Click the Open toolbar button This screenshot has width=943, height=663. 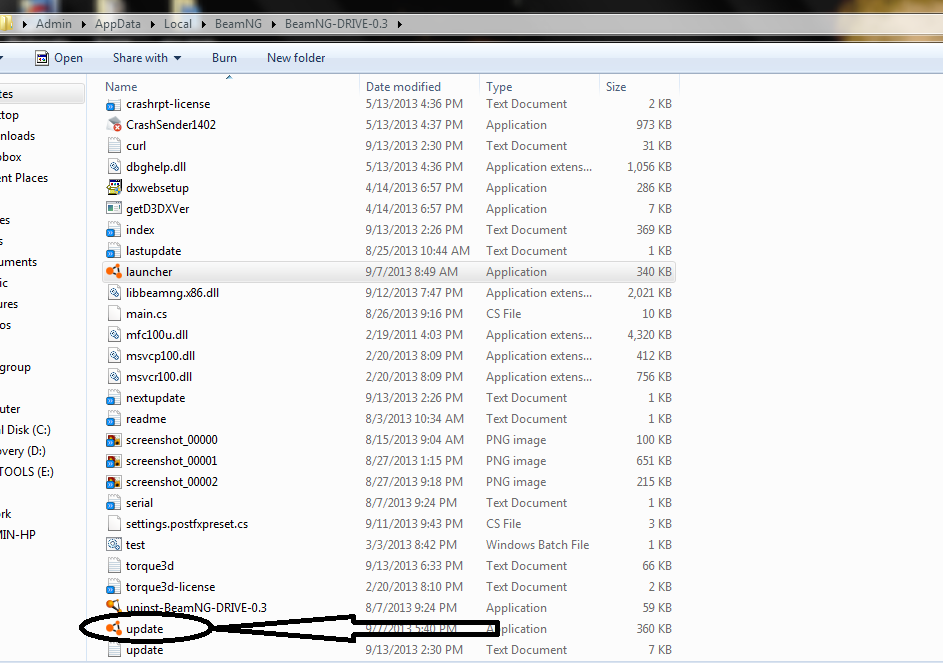60,58
